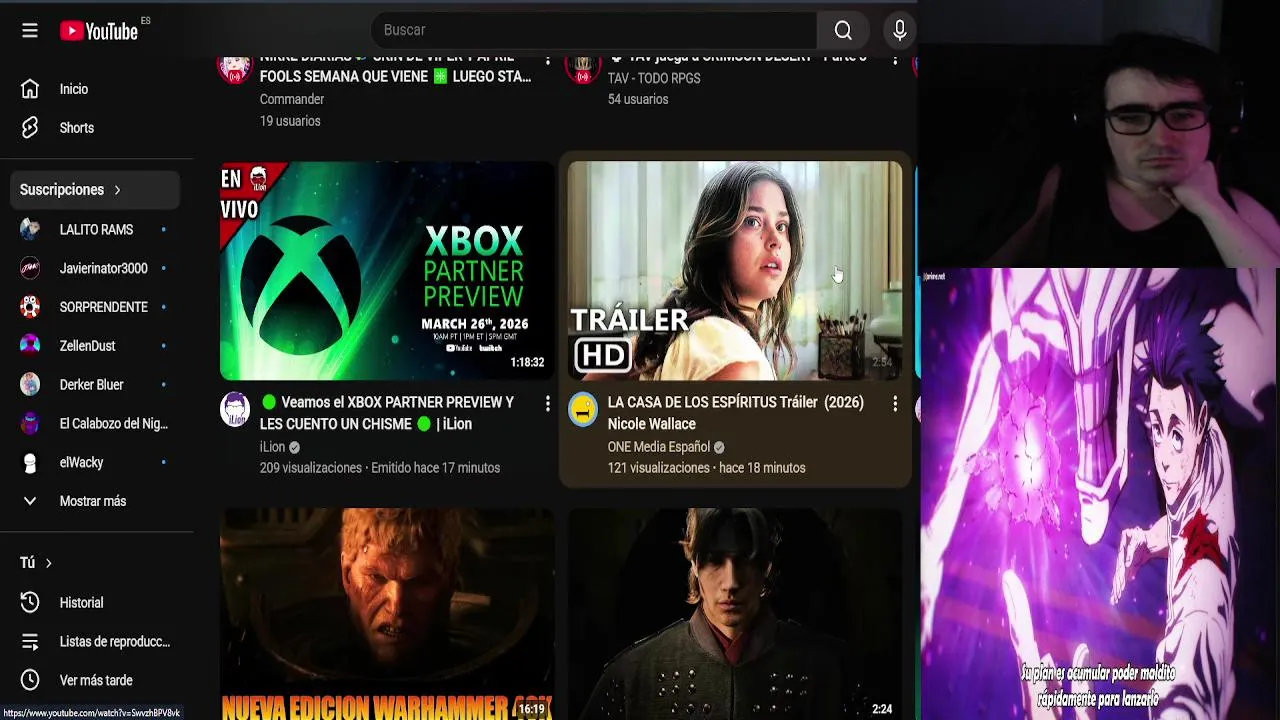This screenshot has width=1280, height=720.
Task: Click the iLion channel avatar
Action: click(x=235, y=409)
